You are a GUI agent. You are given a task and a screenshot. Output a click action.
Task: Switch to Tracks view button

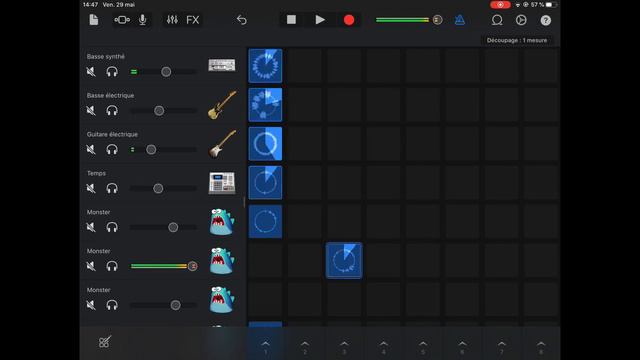(122, 20)
